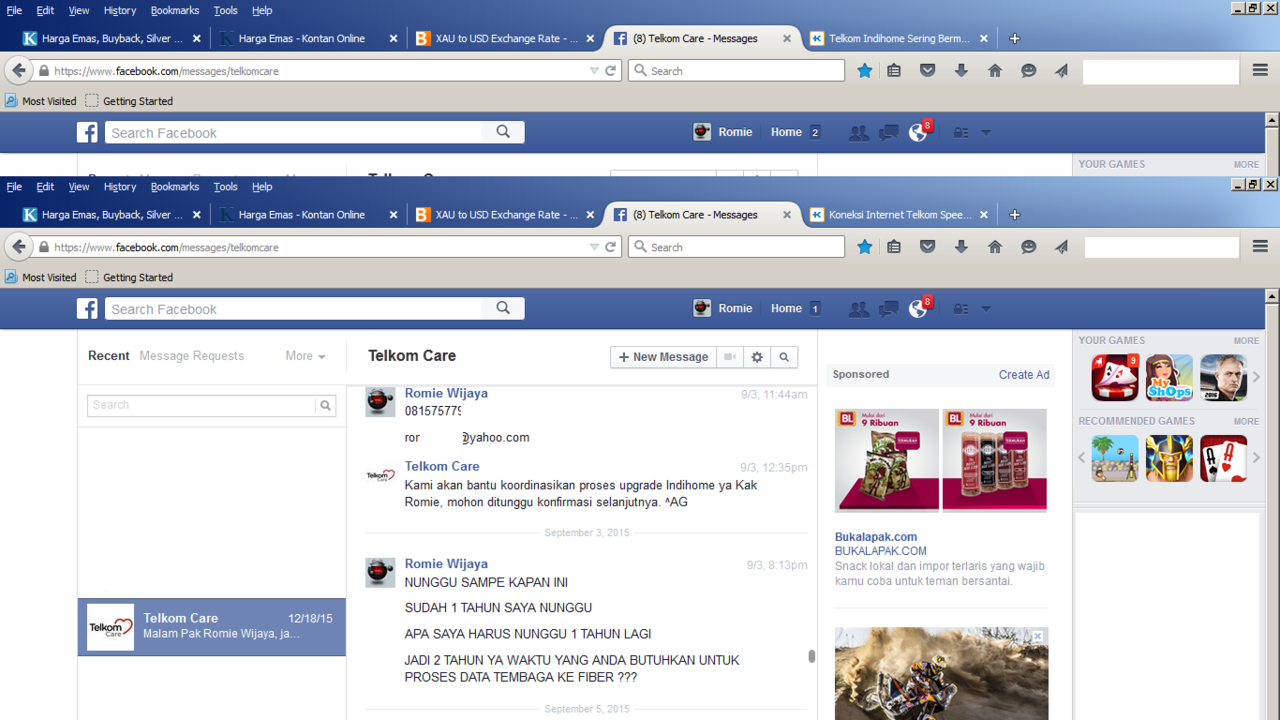This screenshot has width=1280, height=720.
Task: Click the Home icon in the lower window toolbar
Action: 995,247
